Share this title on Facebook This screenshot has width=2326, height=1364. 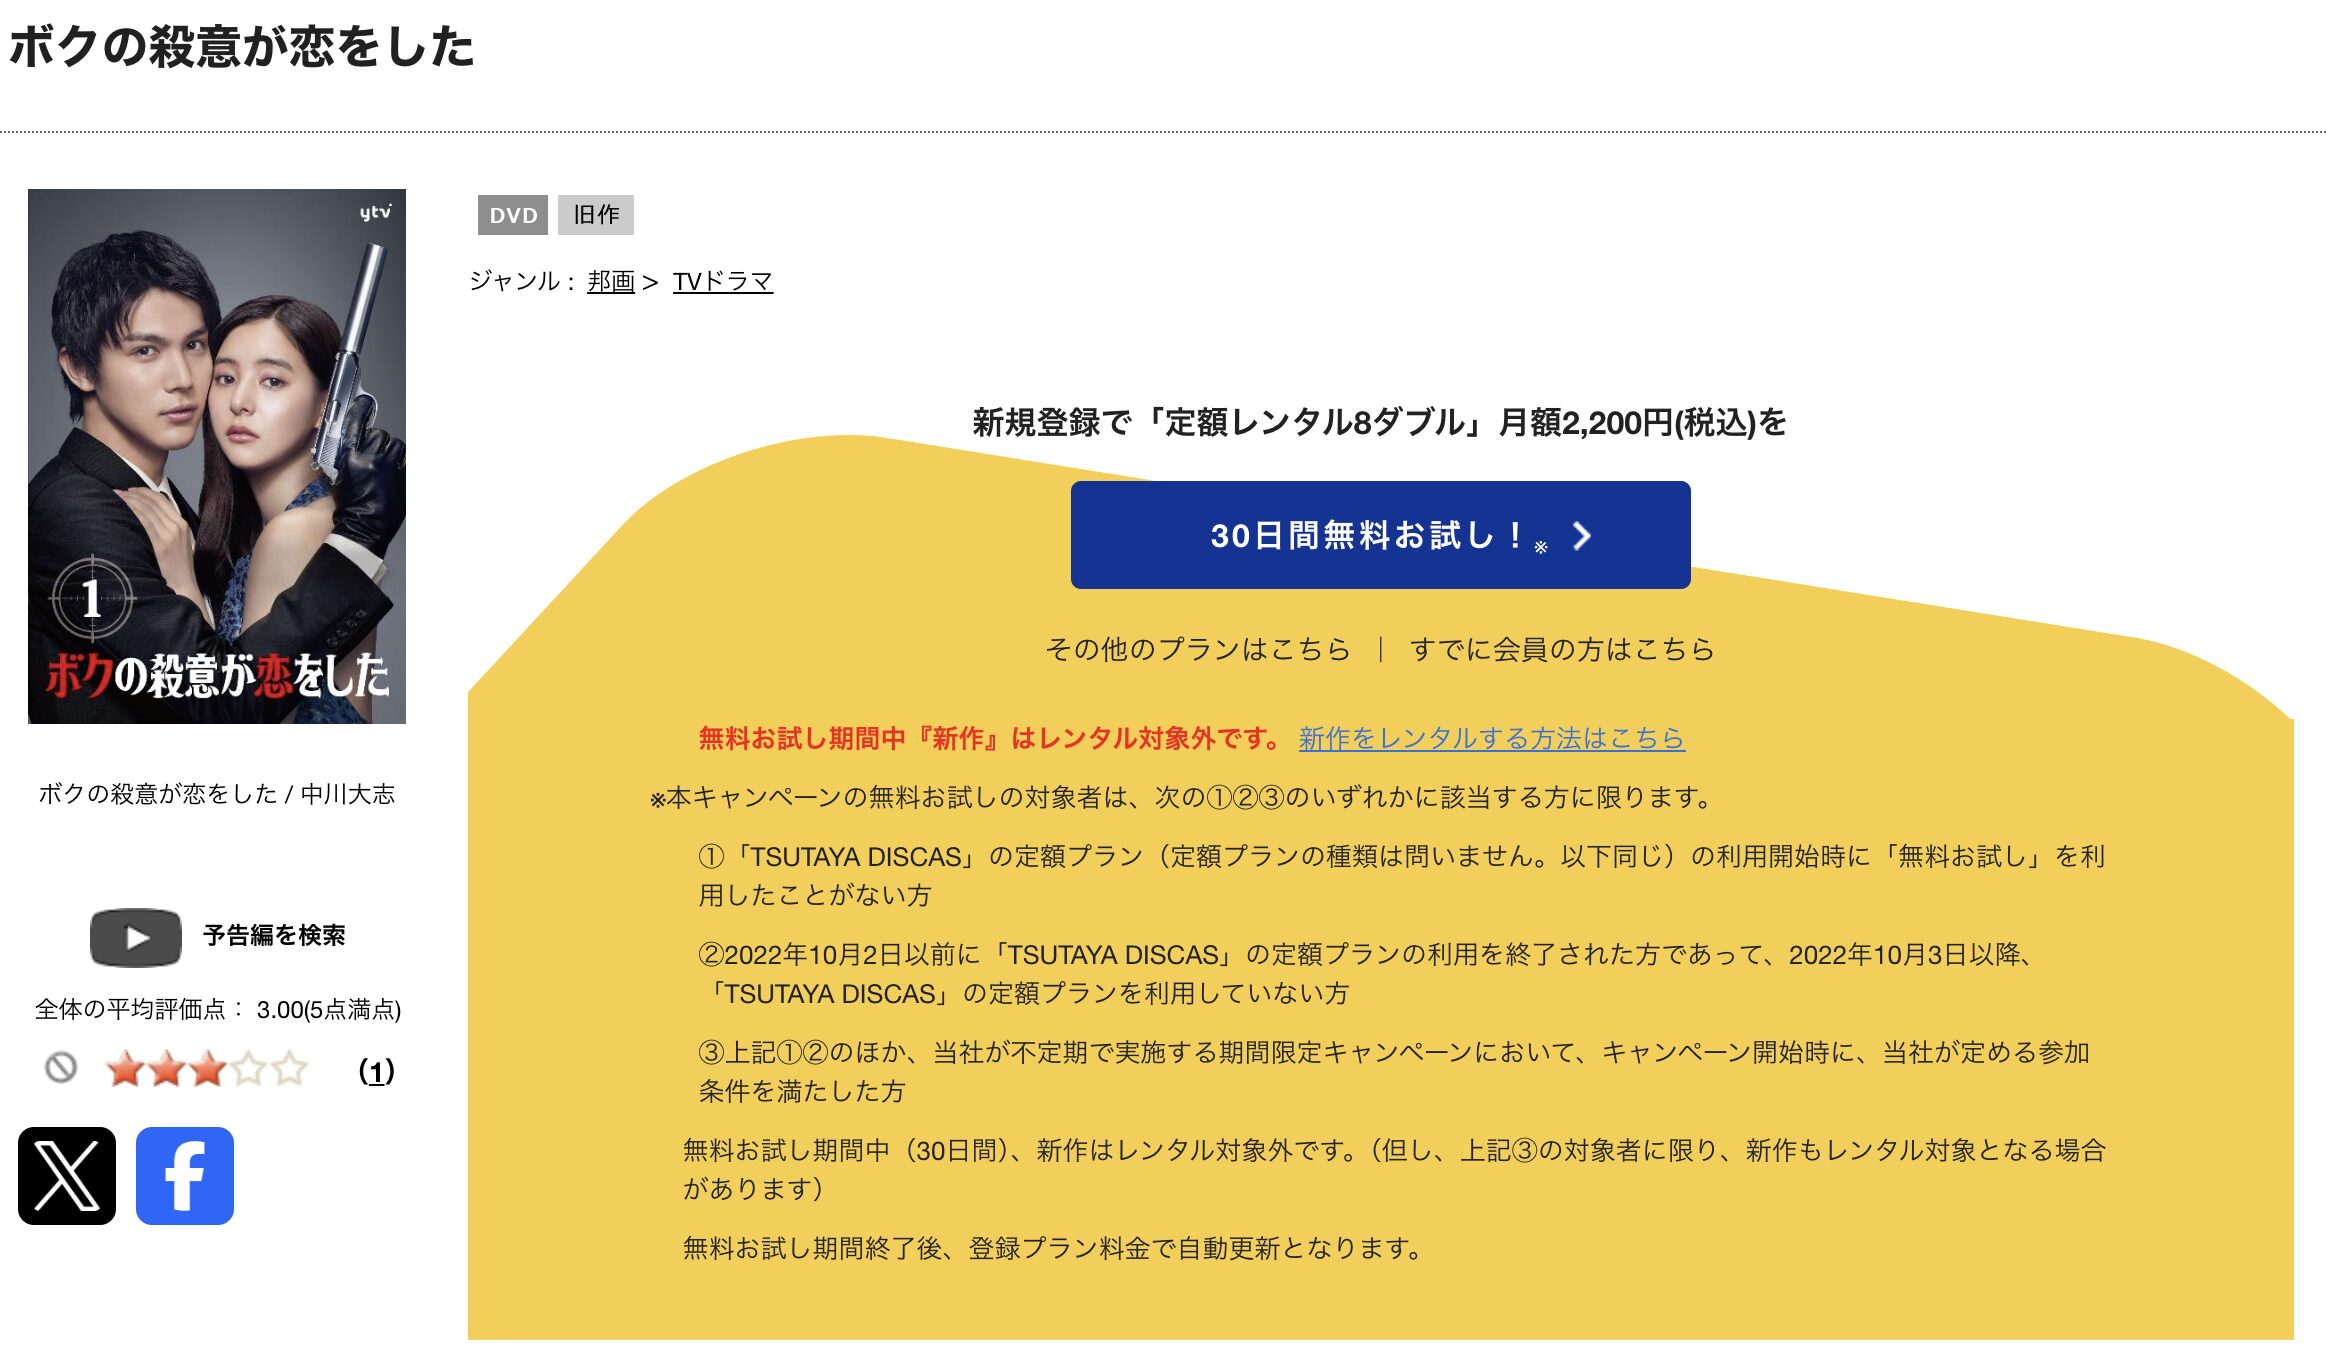(185, 1176)
